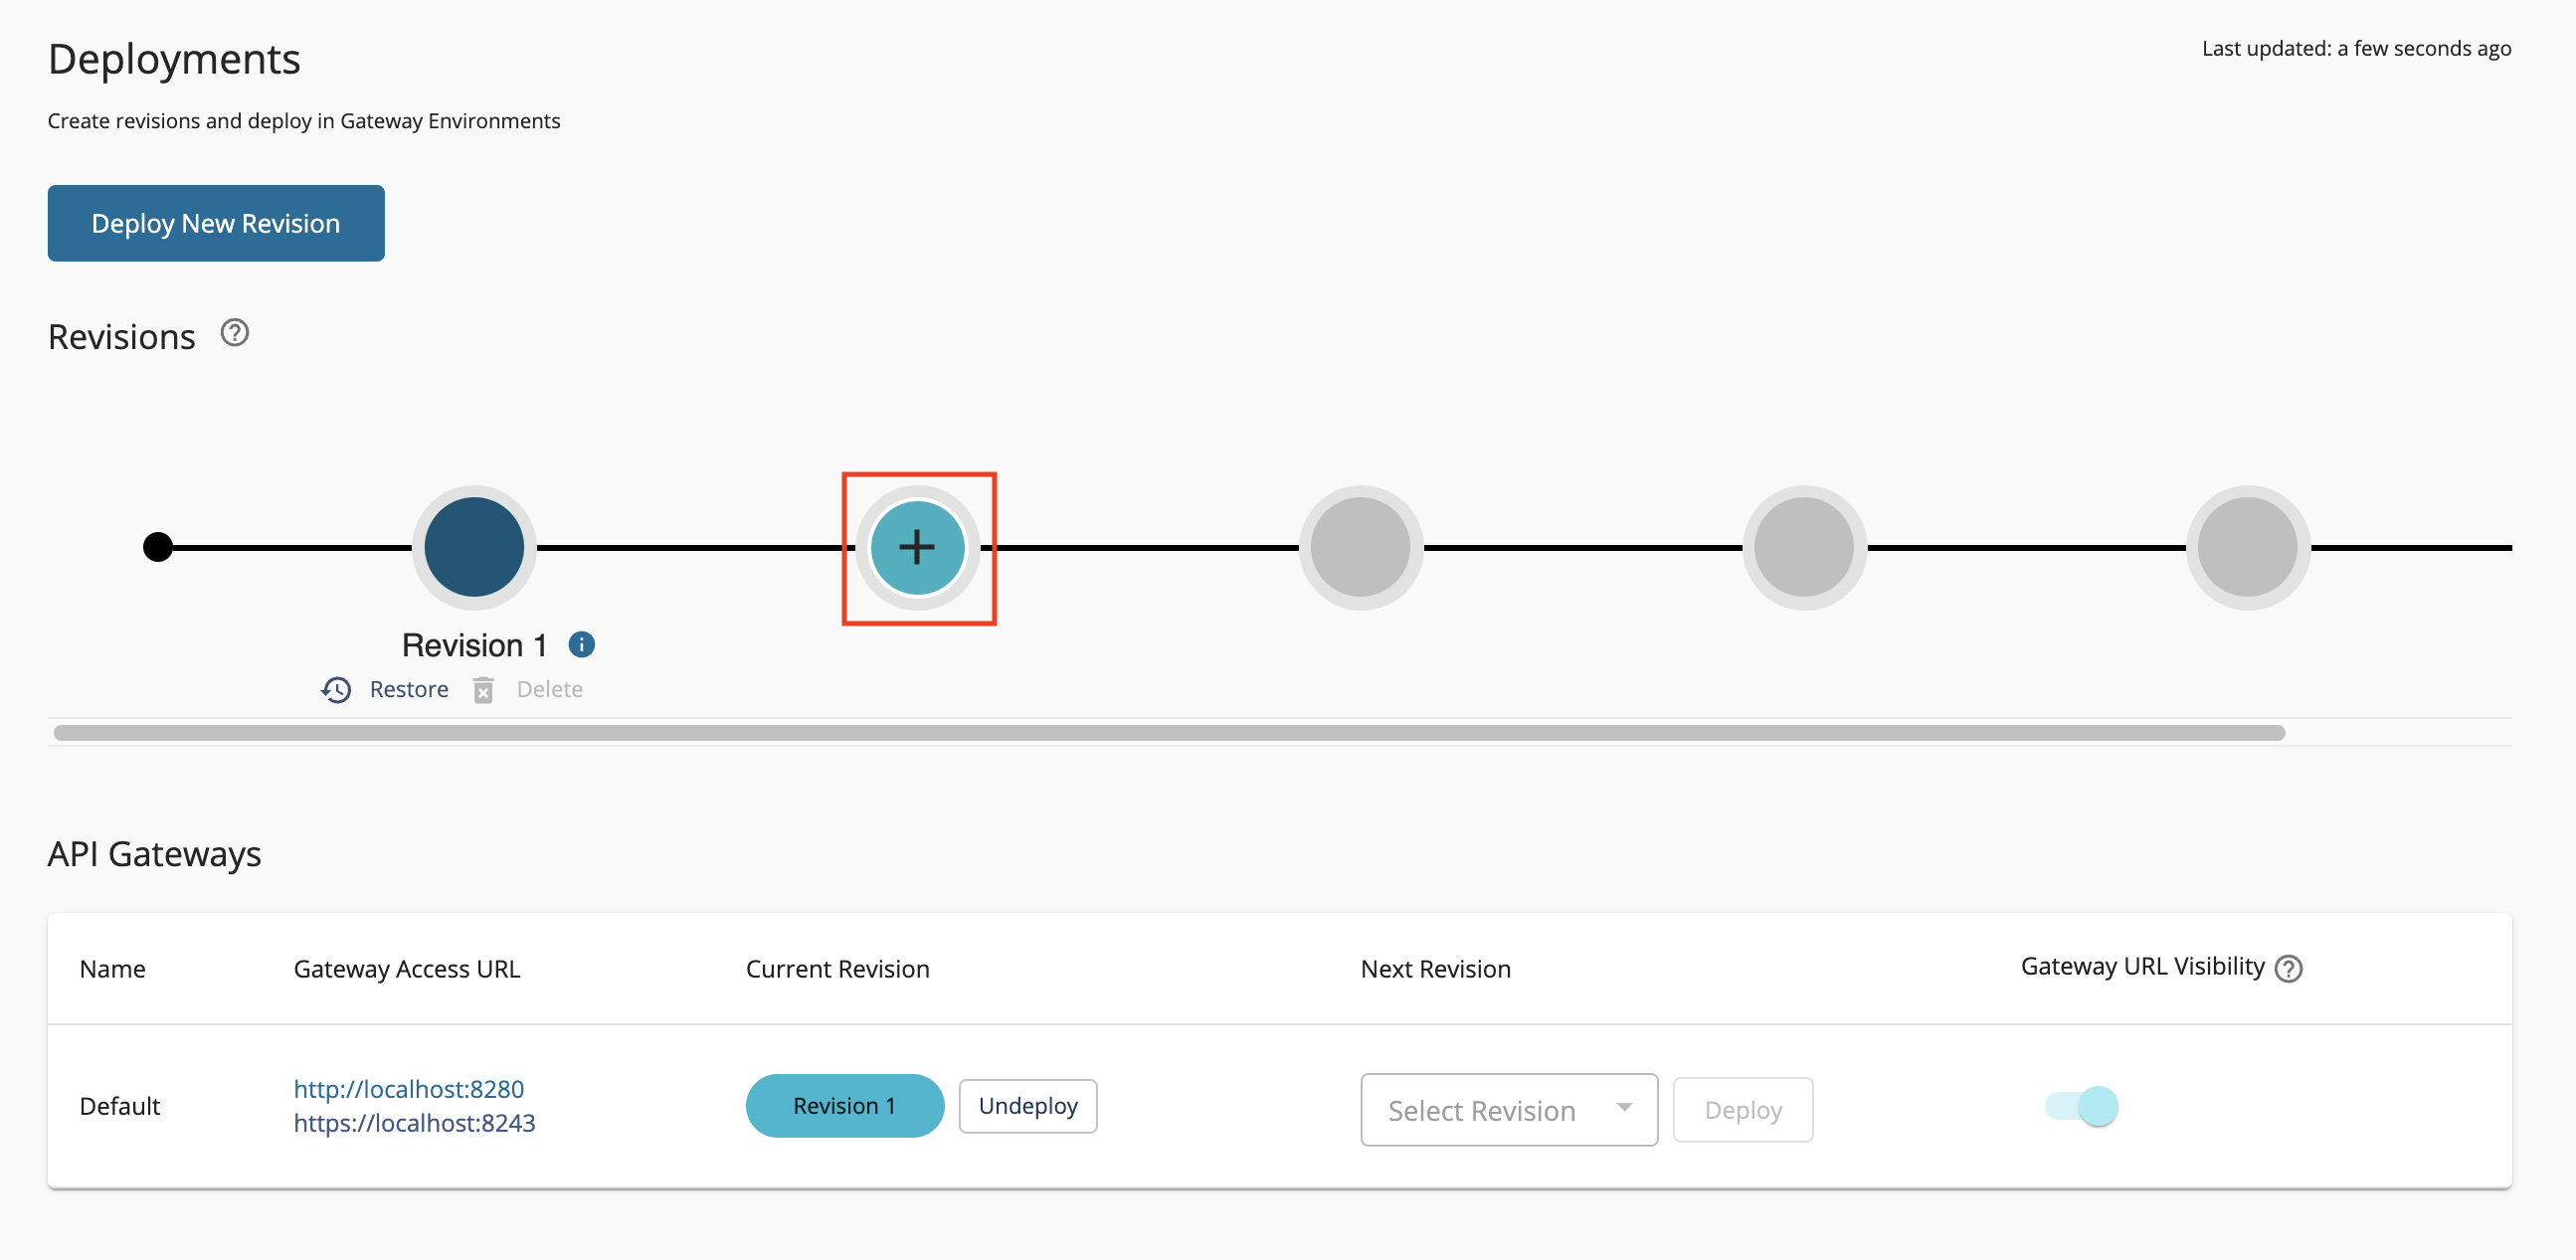Click the last gray revision slot
Image resolution: width=2576 pixels, height=1260 pixels.
point(2247,548)
